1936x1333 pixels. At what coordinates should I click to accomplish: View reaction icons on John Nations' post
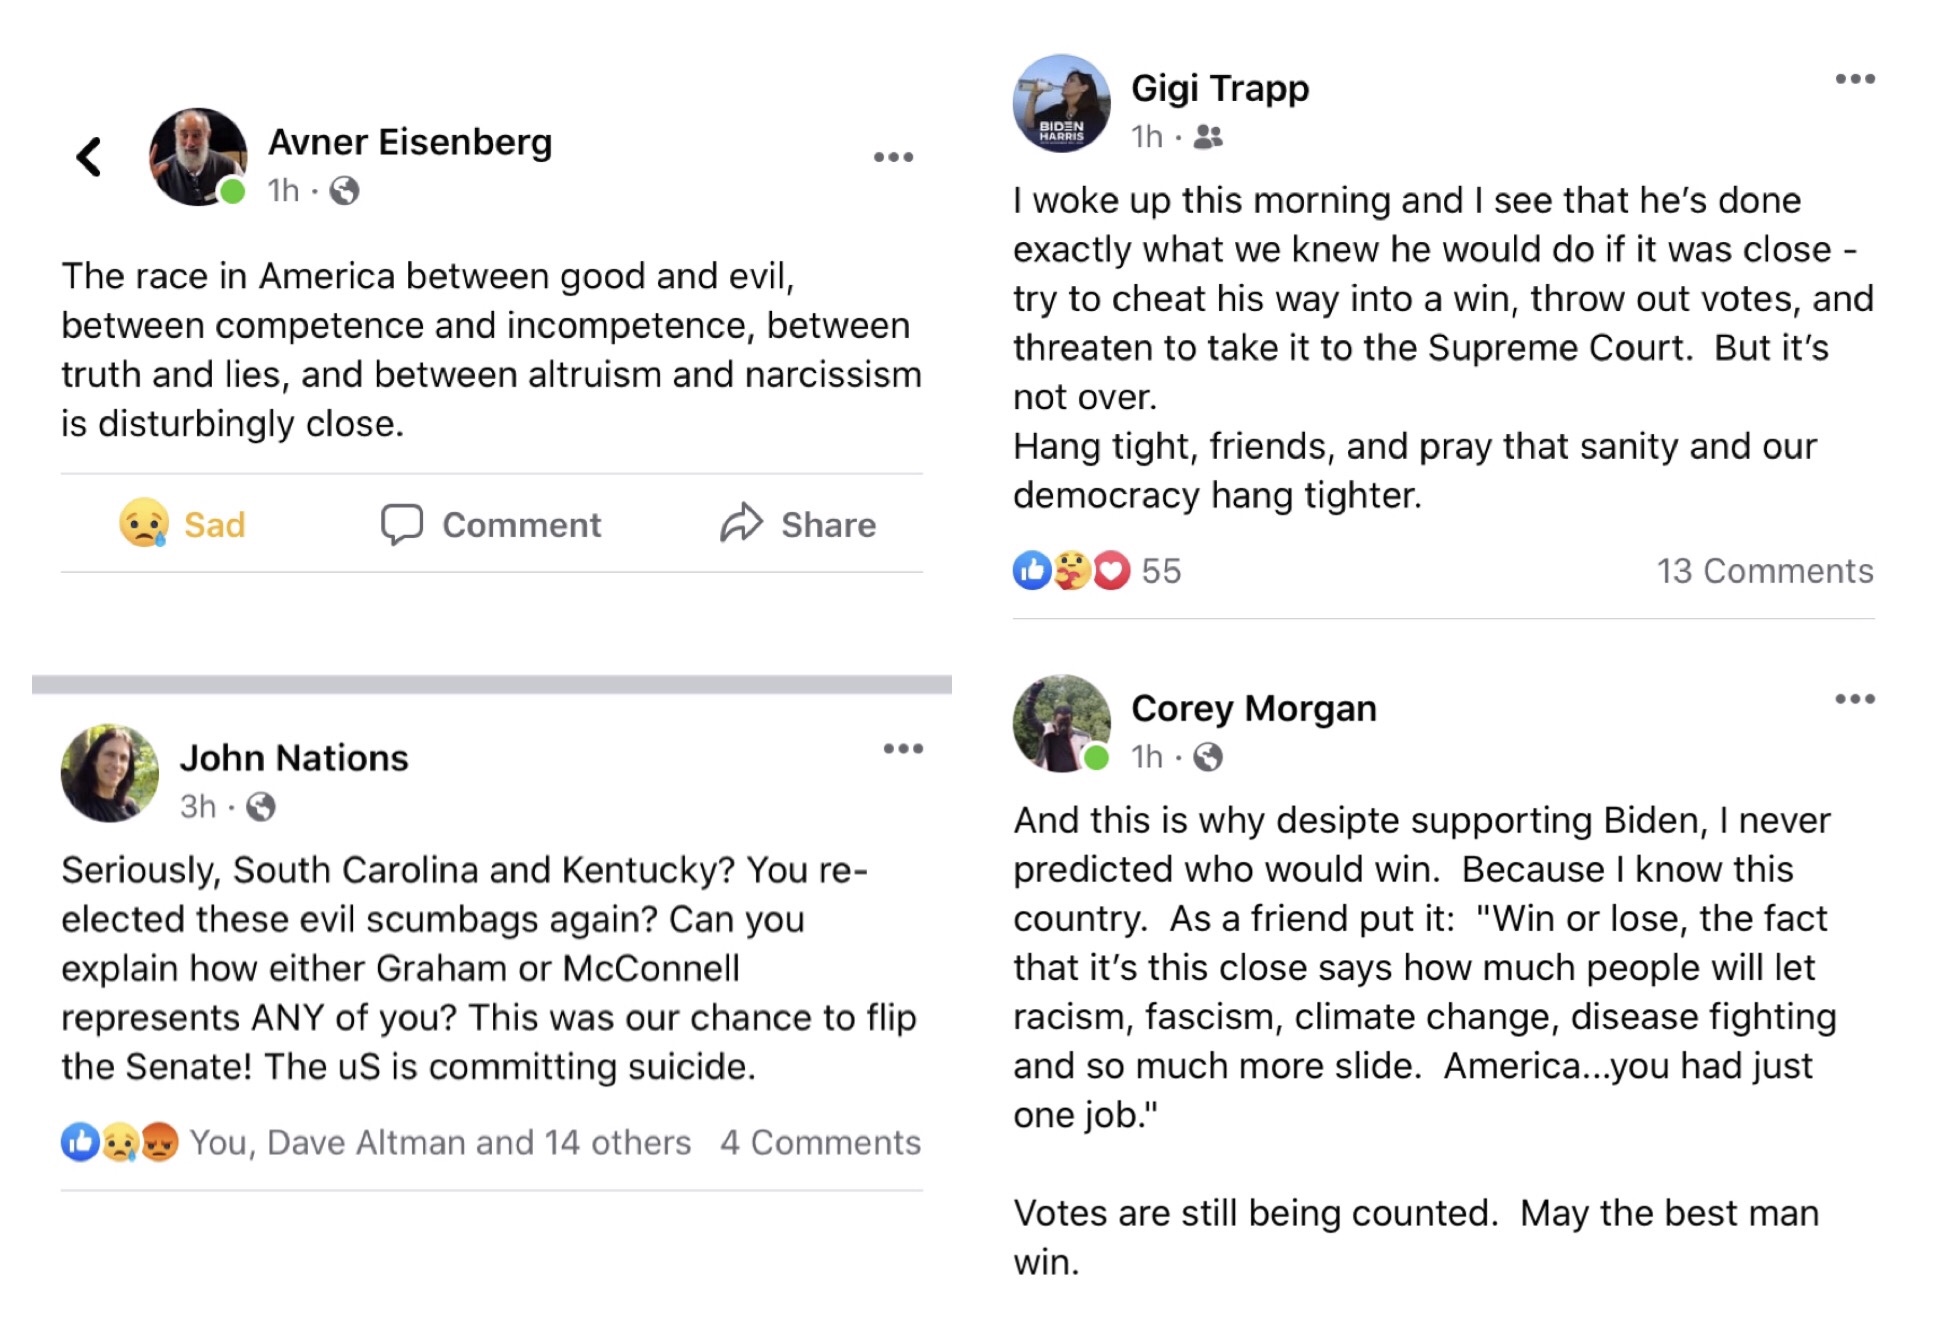(x=120, y=1142)
